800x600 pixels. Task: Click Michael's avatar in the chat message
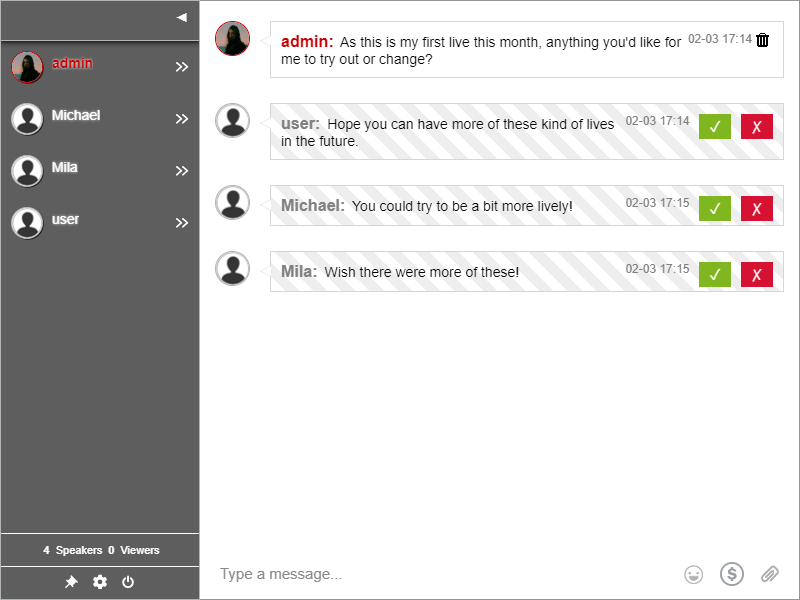point(233,203)
